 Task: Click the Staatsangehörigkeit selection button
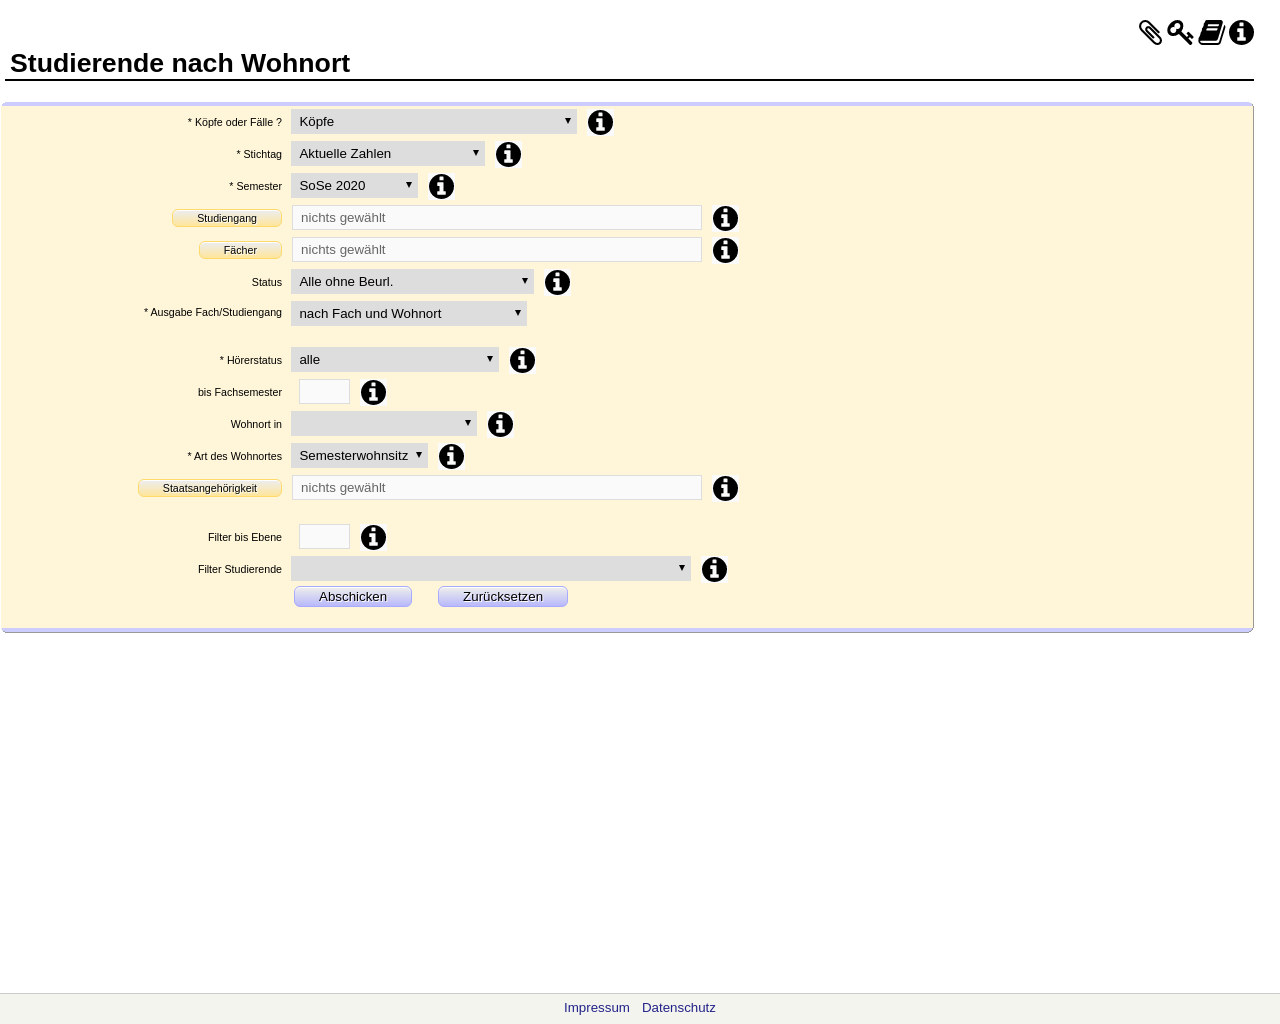[x=210, y=488]
